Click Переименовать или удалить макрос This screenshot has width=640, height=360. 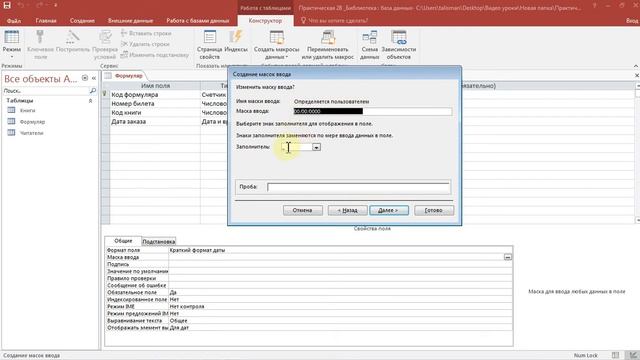coord(328,45)
